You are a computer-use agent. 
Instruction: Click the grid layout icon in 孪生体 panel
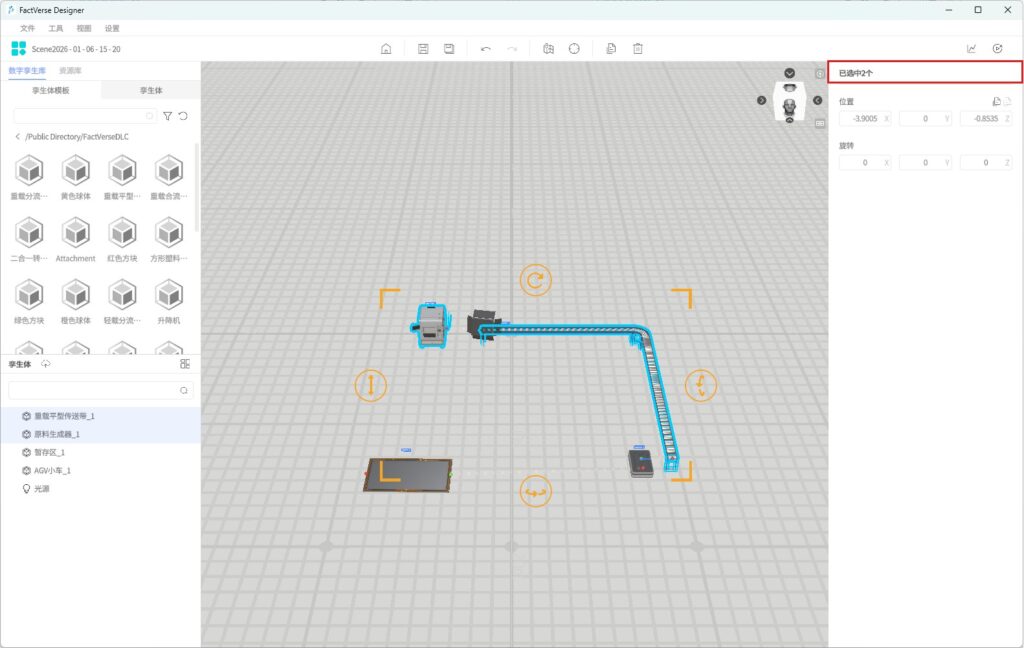click(x=185, y=364)
